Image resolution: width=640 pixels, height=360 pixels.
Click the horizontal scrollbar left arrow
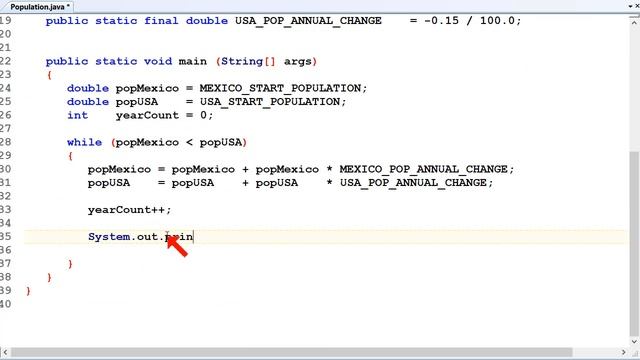click(5, 352)
